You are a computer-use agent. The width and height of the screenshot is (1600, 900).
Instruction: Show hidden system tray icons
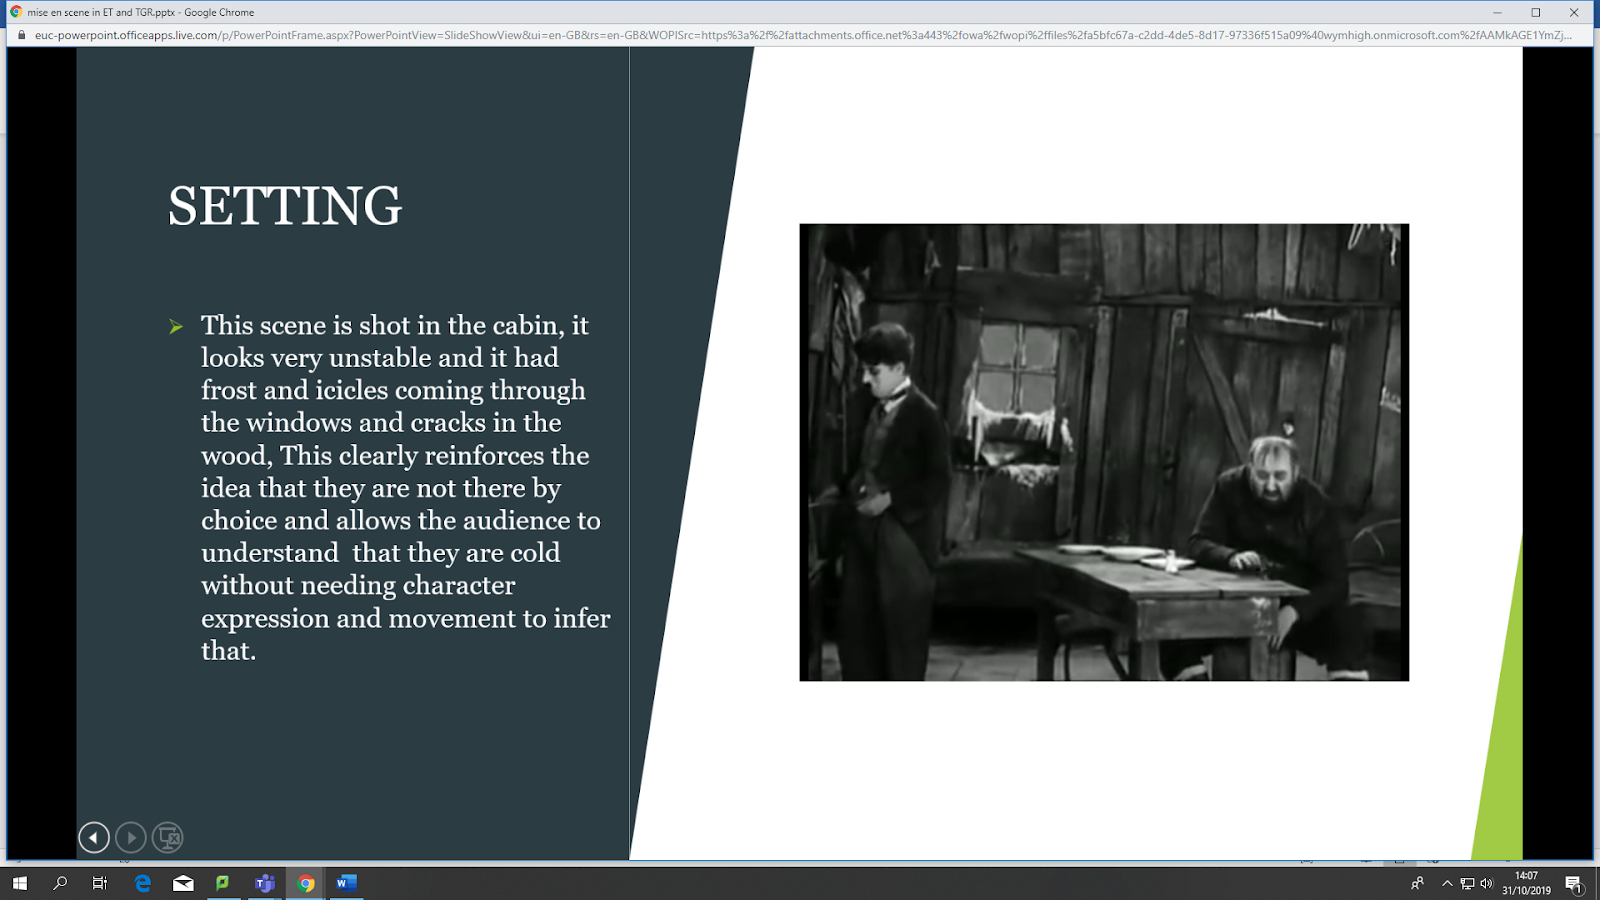[1446, 883]
